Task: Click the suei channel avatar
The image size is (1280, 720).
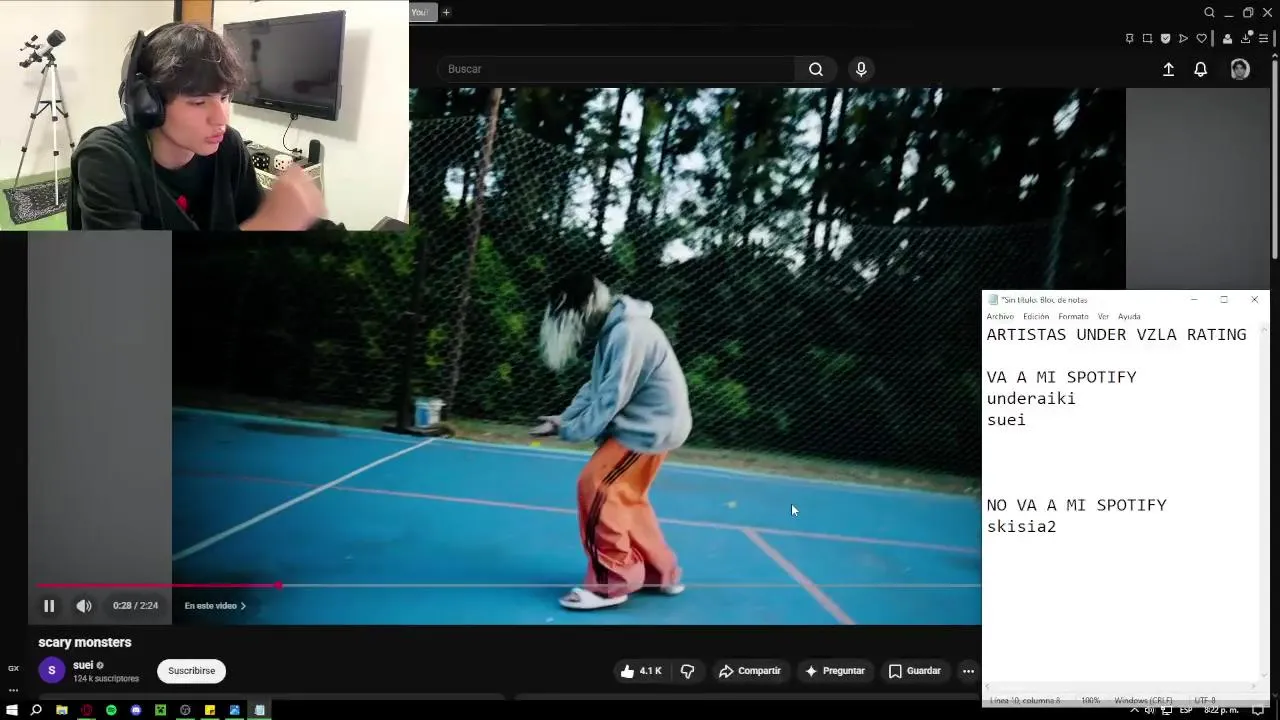Action: pyautogui.click(x=52, y=671)
